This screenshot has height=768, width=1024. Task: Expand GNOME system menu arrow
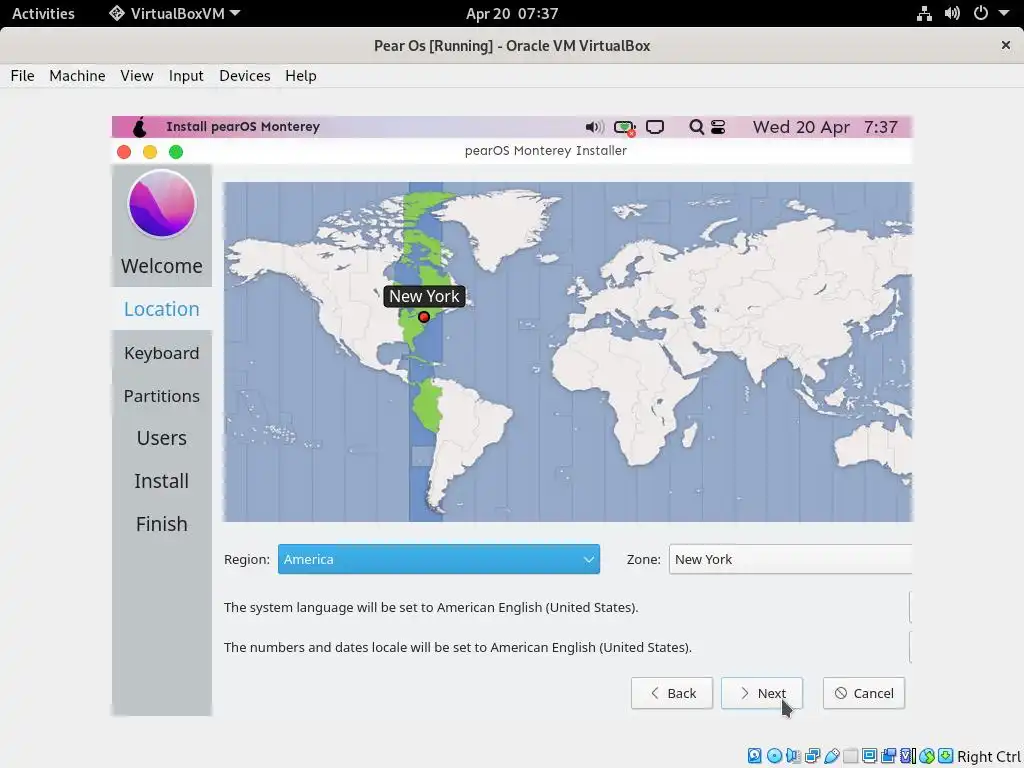pos(1004,13)
